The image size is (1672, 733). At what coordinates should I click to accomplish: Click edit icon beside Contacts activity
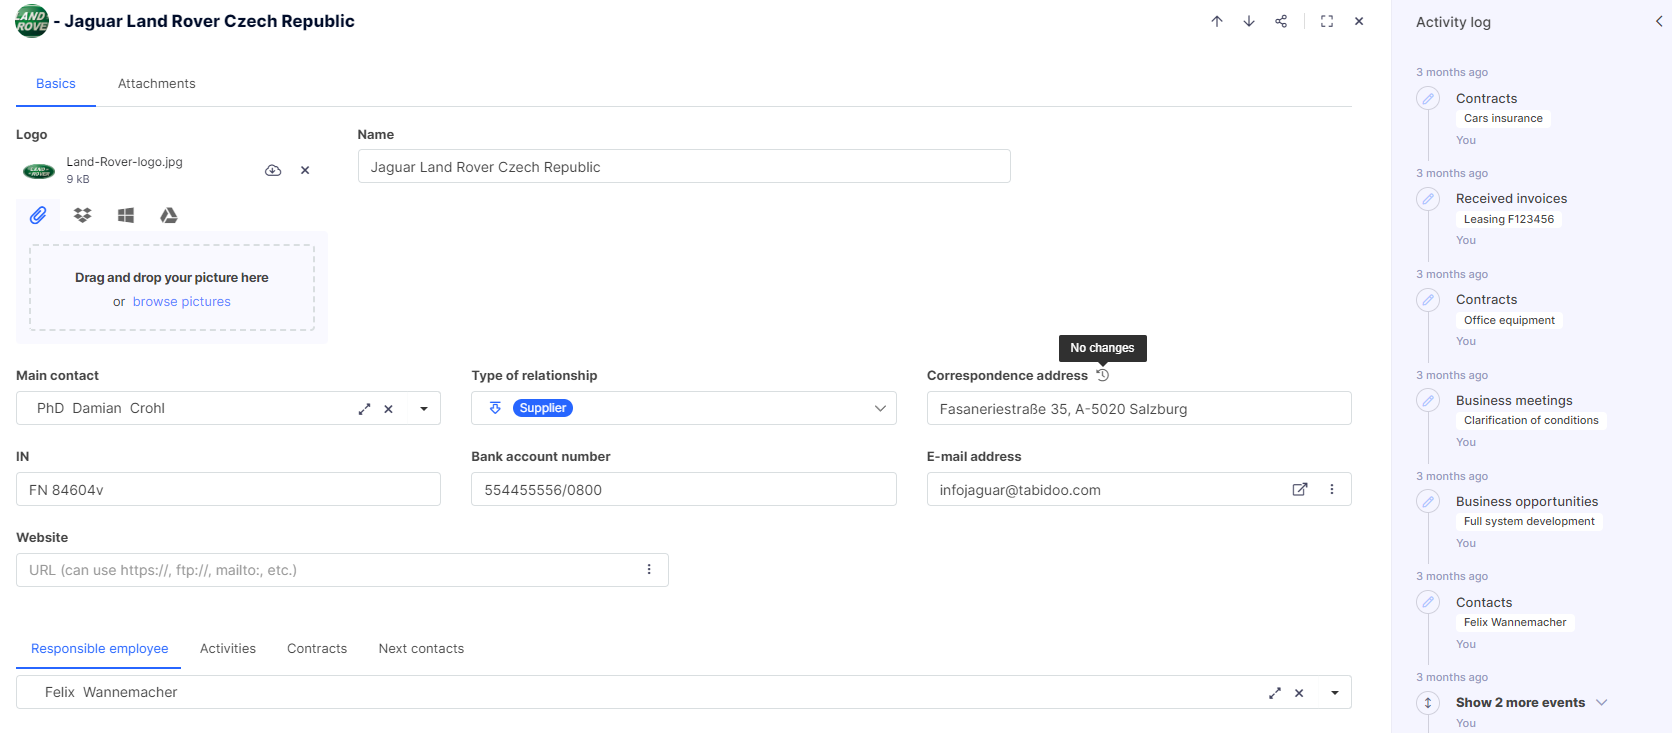coord(1428,603)
